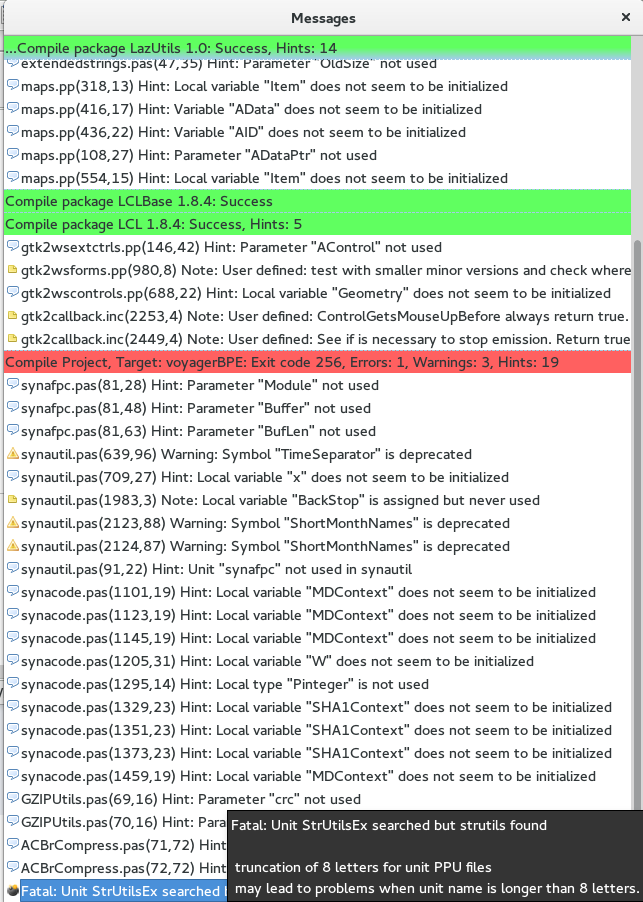
Task: Select Compile package LCLBase 1.8.4 Success header
Action: pyautogui.click(x=317, y=201)
